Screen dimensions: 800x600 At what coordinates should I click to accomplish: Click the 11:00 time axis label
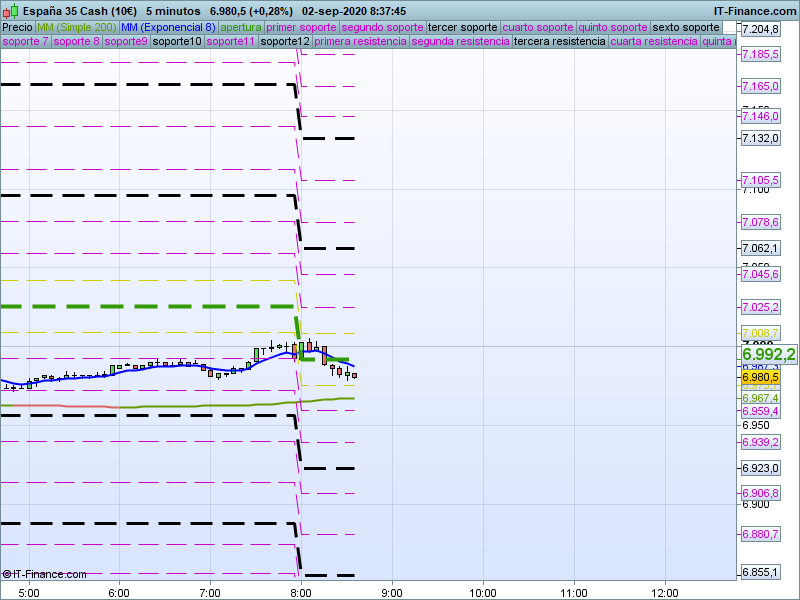[x=574, y=593]
